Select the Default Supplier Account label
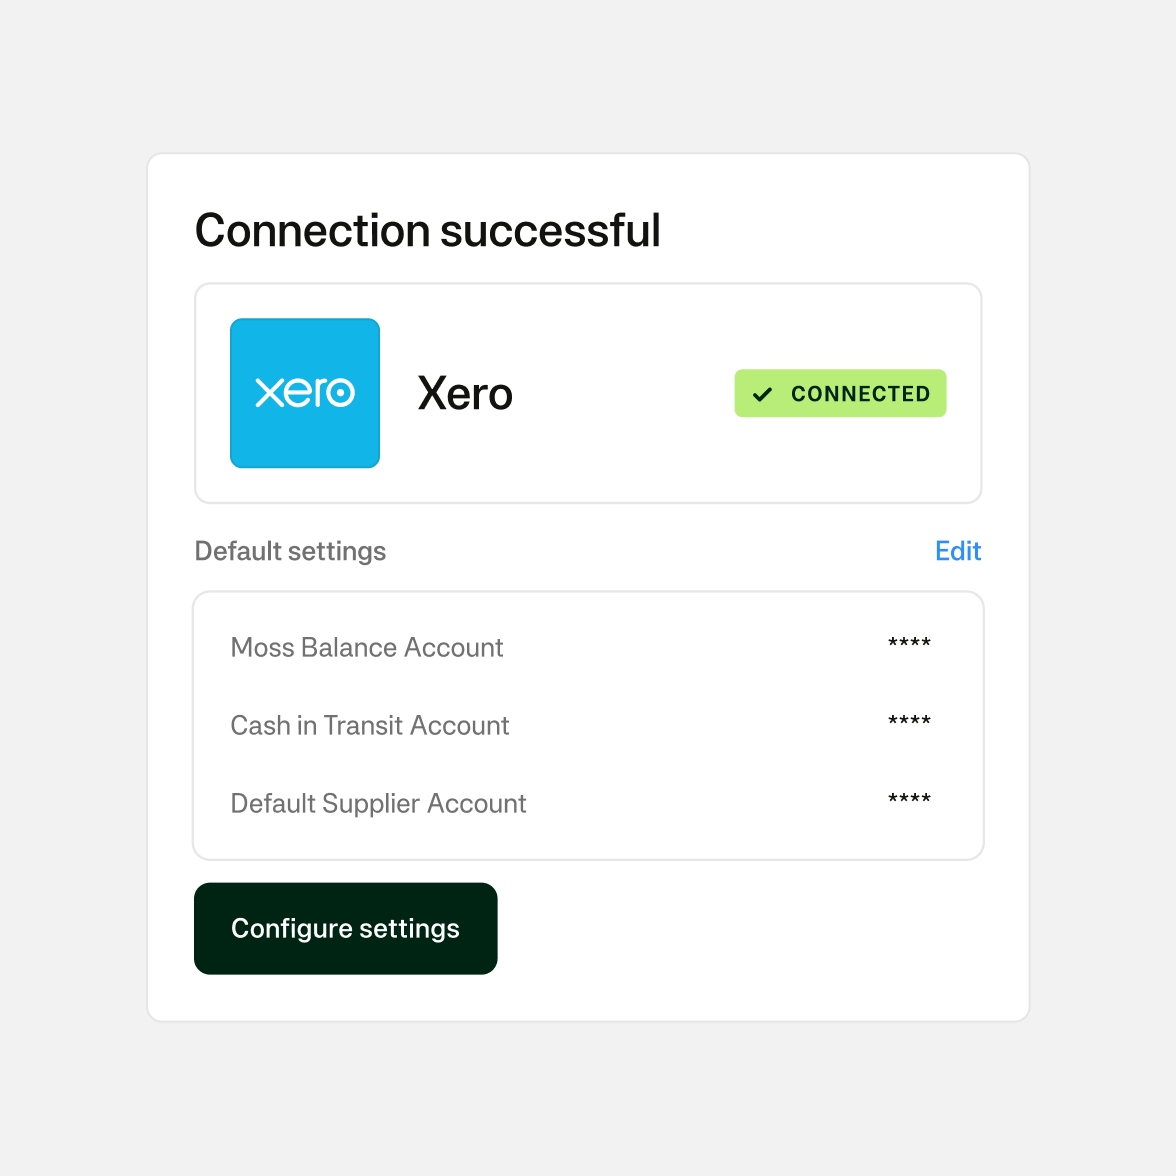The image size is (1176, 1176). point(378,804)
